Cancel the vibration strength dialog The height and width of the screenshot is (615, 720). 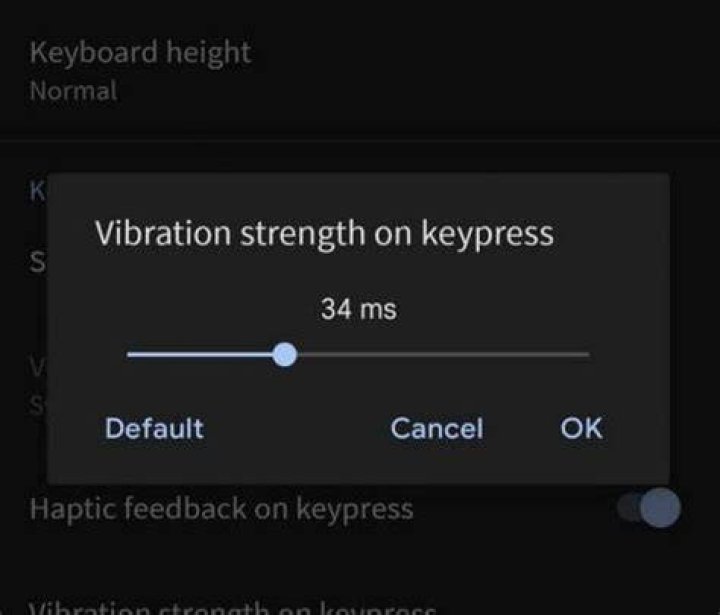tap(437, 428)
